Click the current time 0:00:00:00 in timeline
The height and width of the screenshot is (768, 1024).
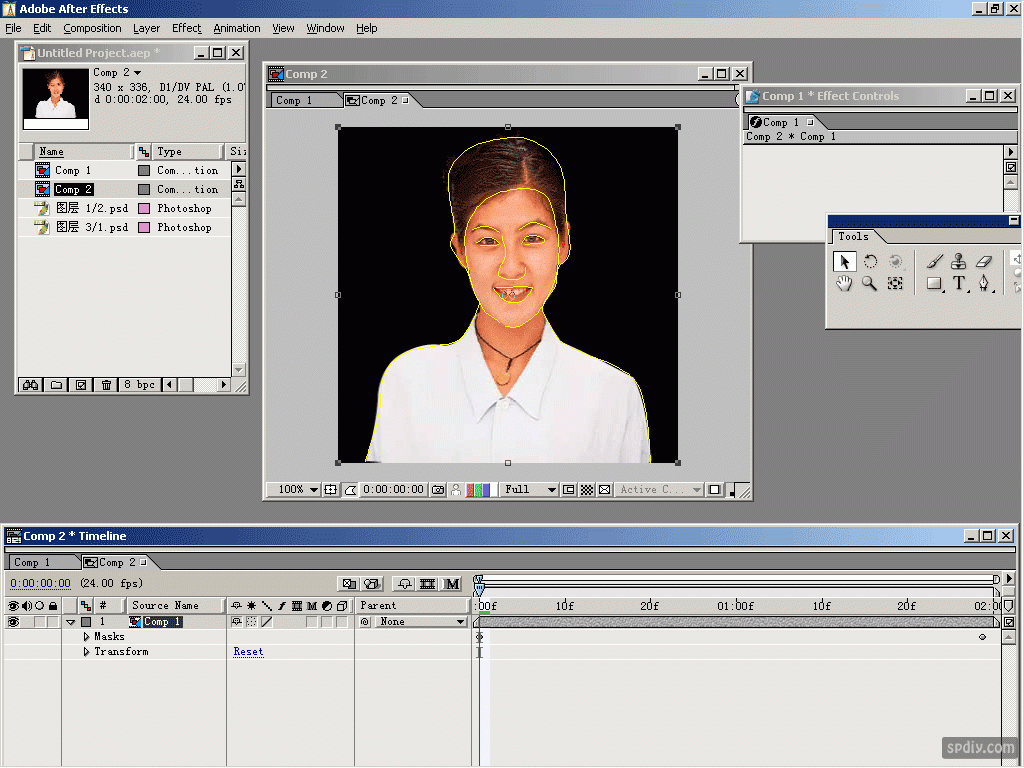coord(40,584)
